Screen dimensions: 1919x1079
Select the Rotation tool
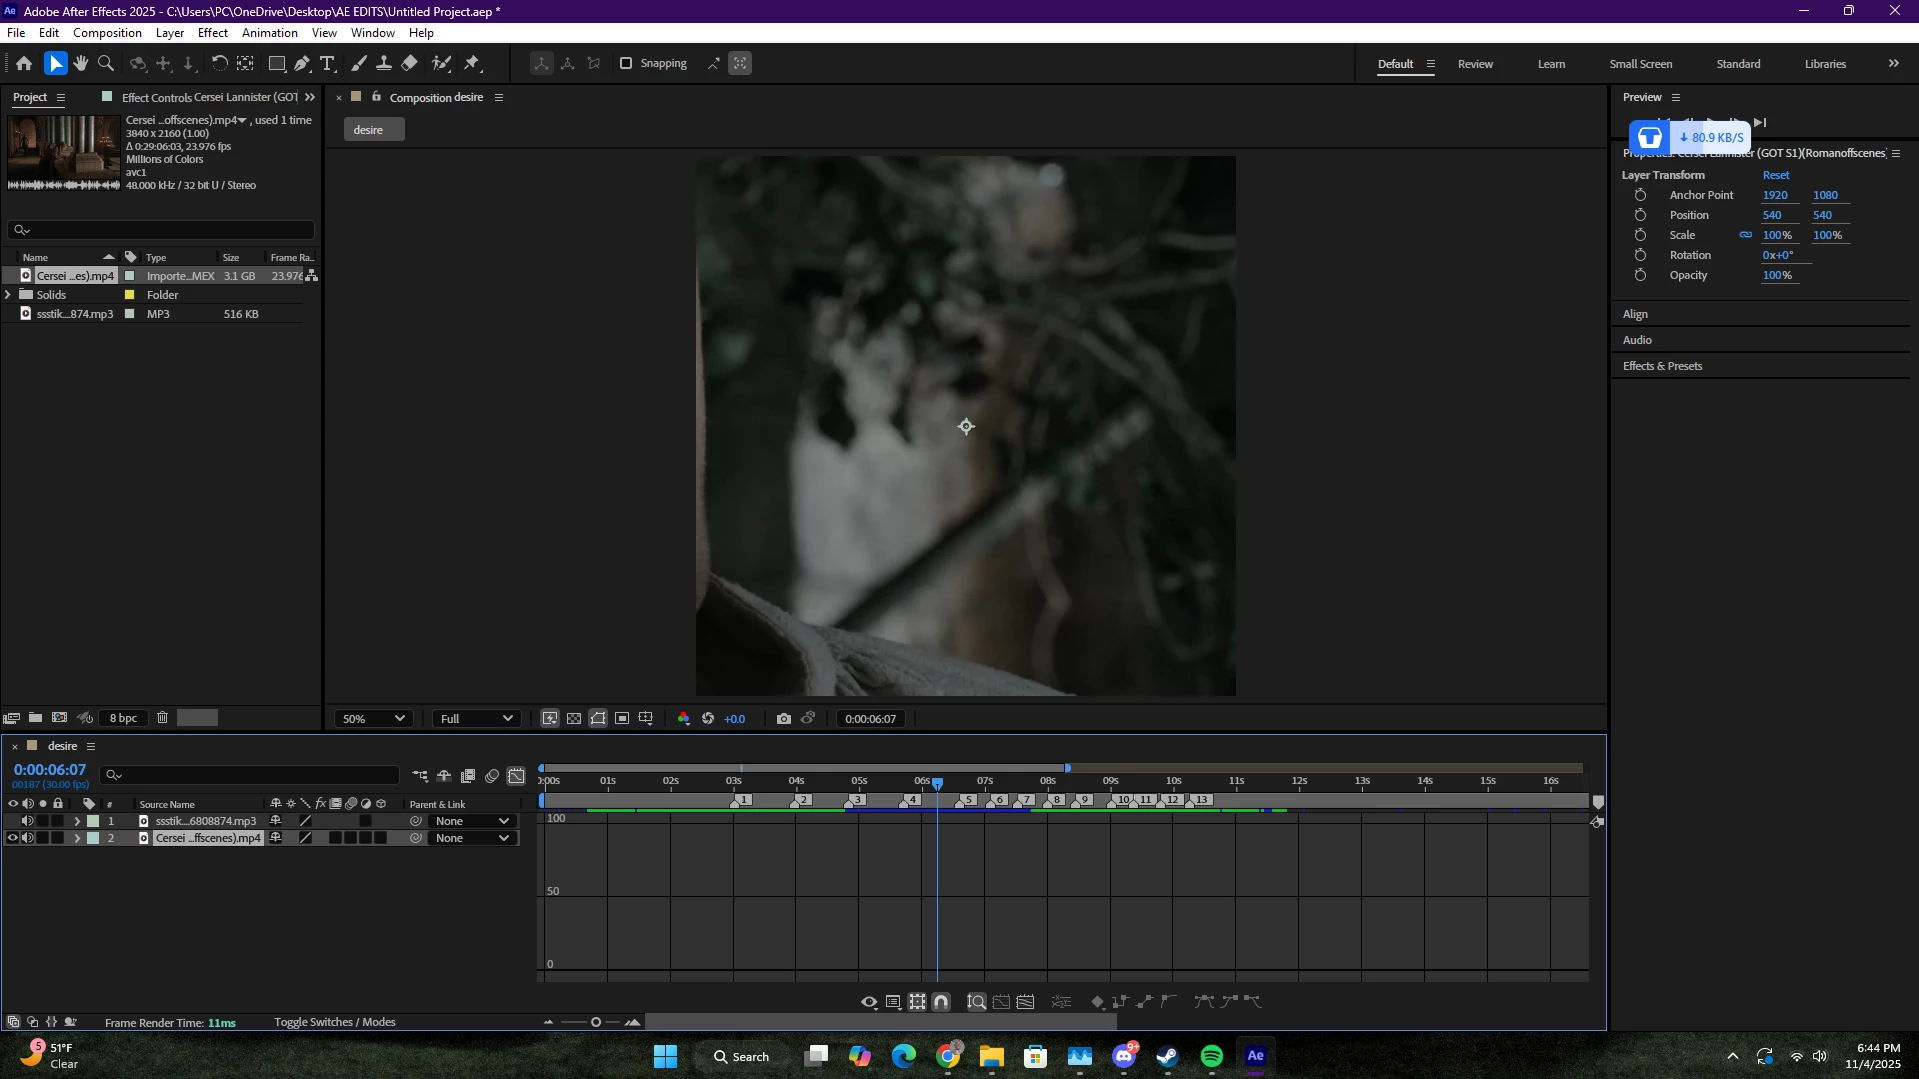[x=219, y=63]
